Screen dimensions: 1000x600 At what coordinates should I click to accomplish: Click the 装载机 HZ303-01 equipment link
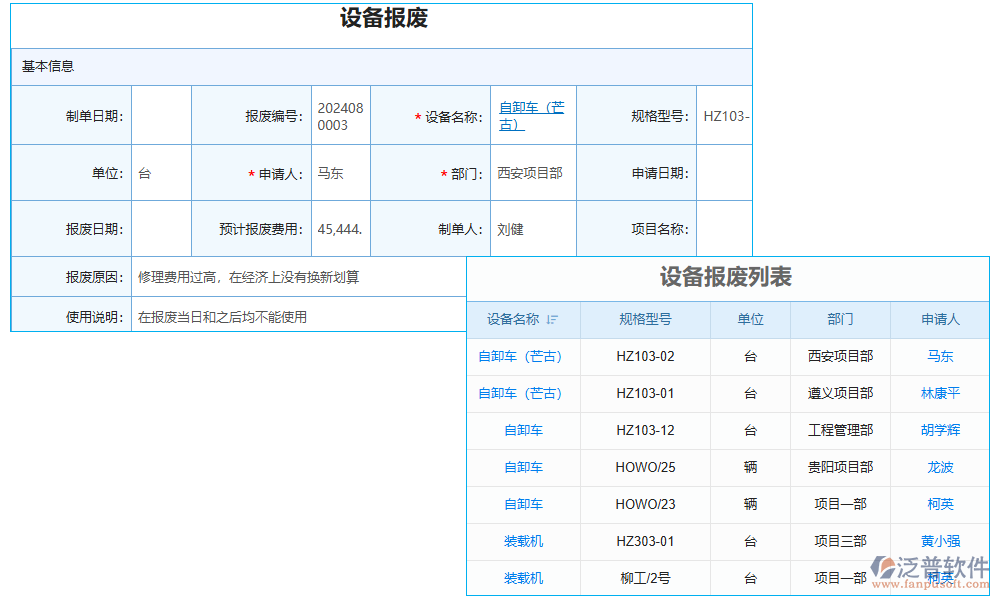point(522,541)
